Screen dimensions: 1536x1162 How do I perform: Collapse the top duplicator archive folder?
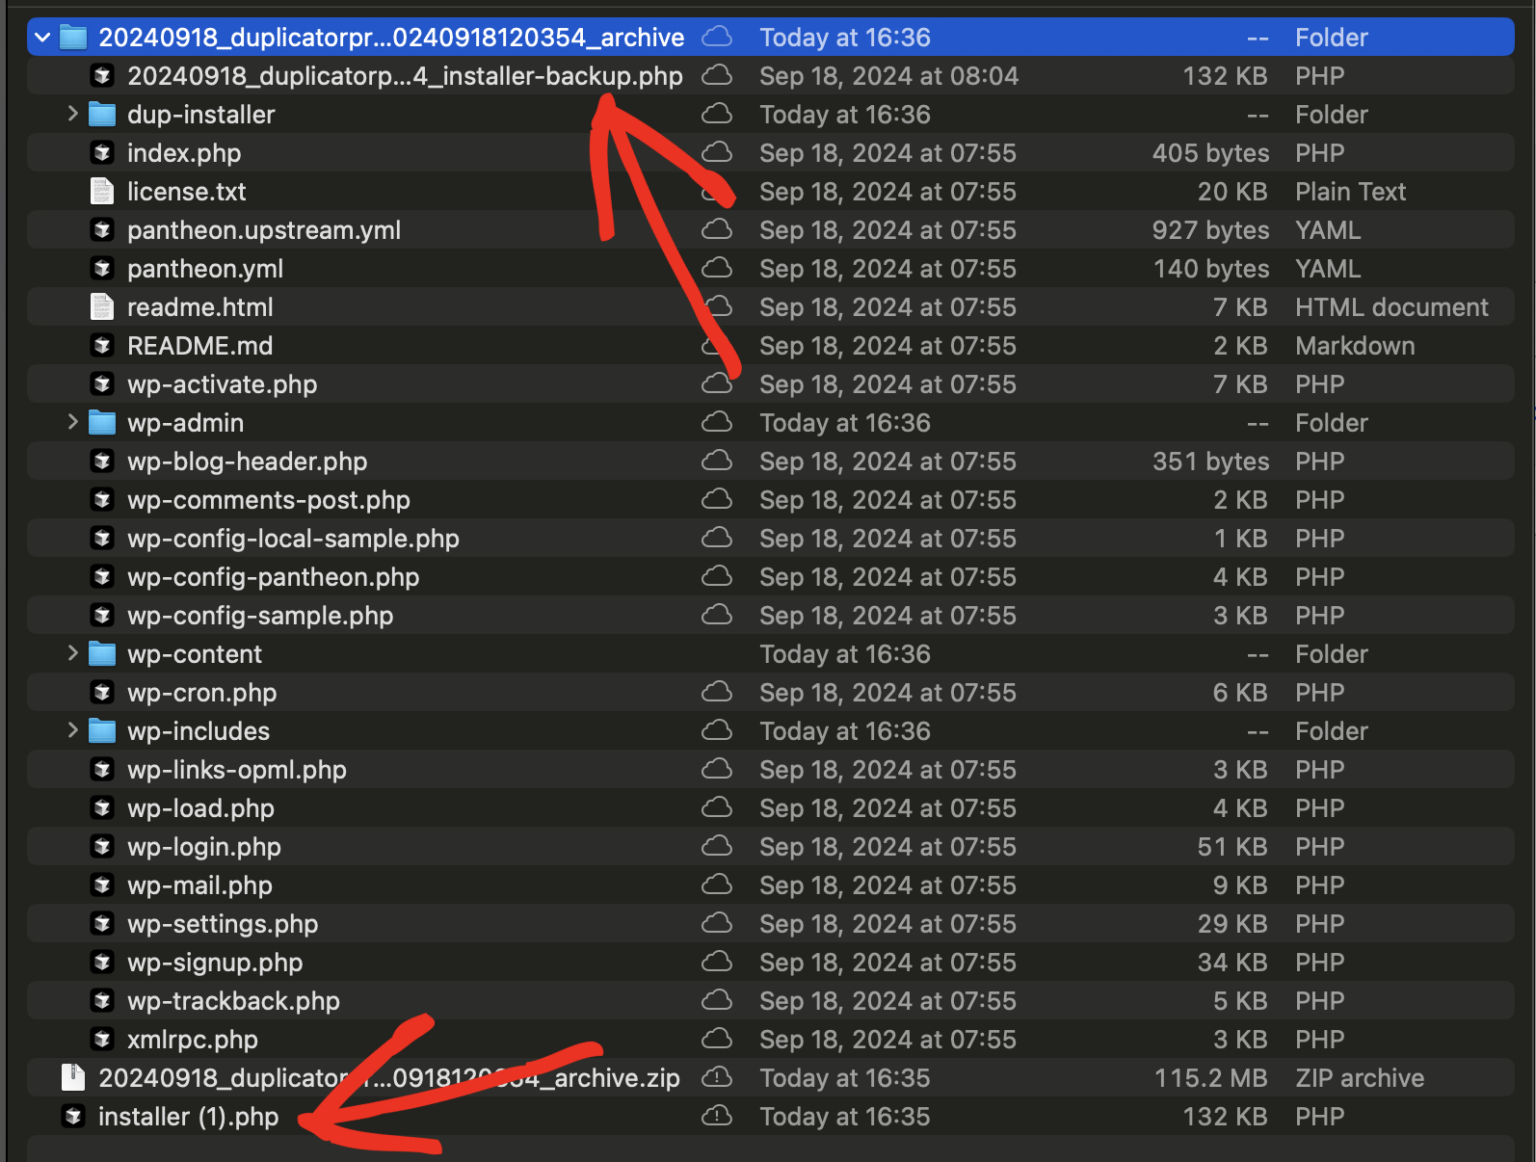pos(42,38)
